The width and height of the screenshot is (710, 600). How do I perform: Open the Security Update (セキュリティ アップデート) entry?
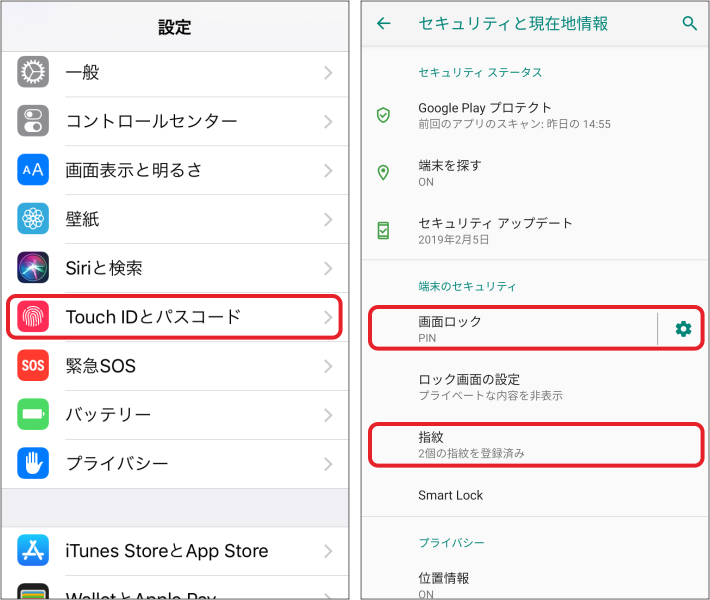tap(535, 231)
